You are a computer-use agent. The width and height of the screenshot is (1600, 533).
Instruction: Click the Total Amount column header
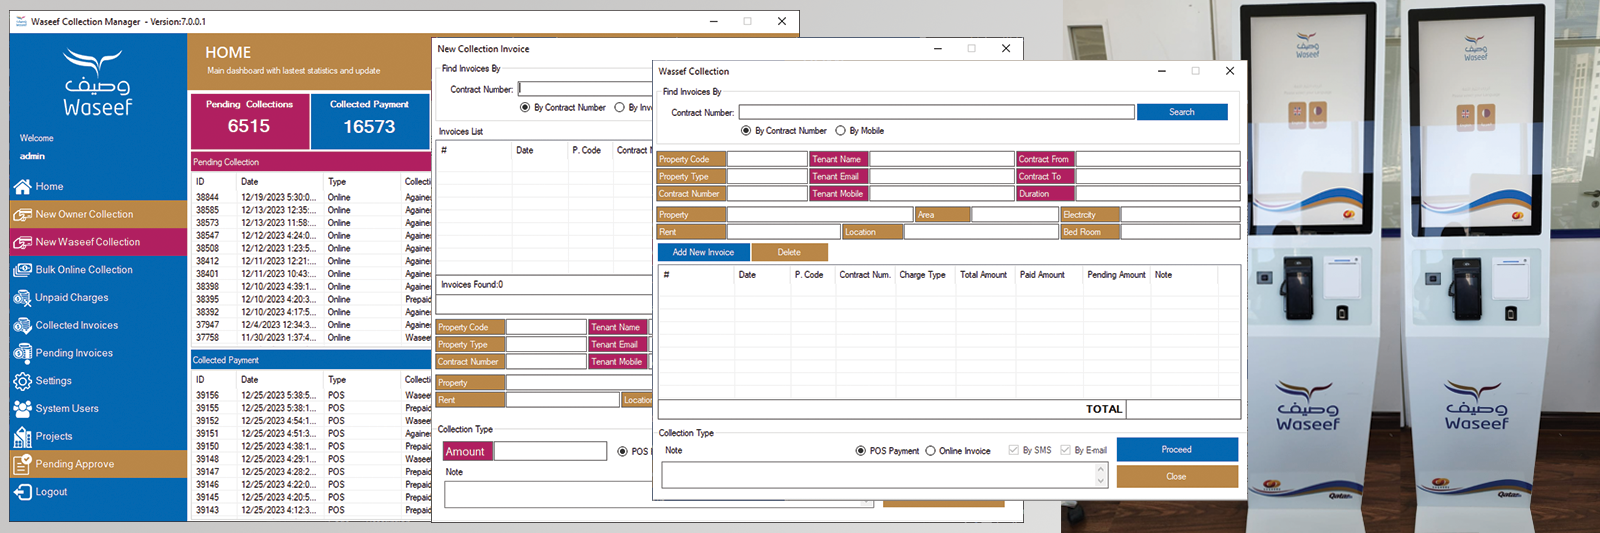click(984, 275)
